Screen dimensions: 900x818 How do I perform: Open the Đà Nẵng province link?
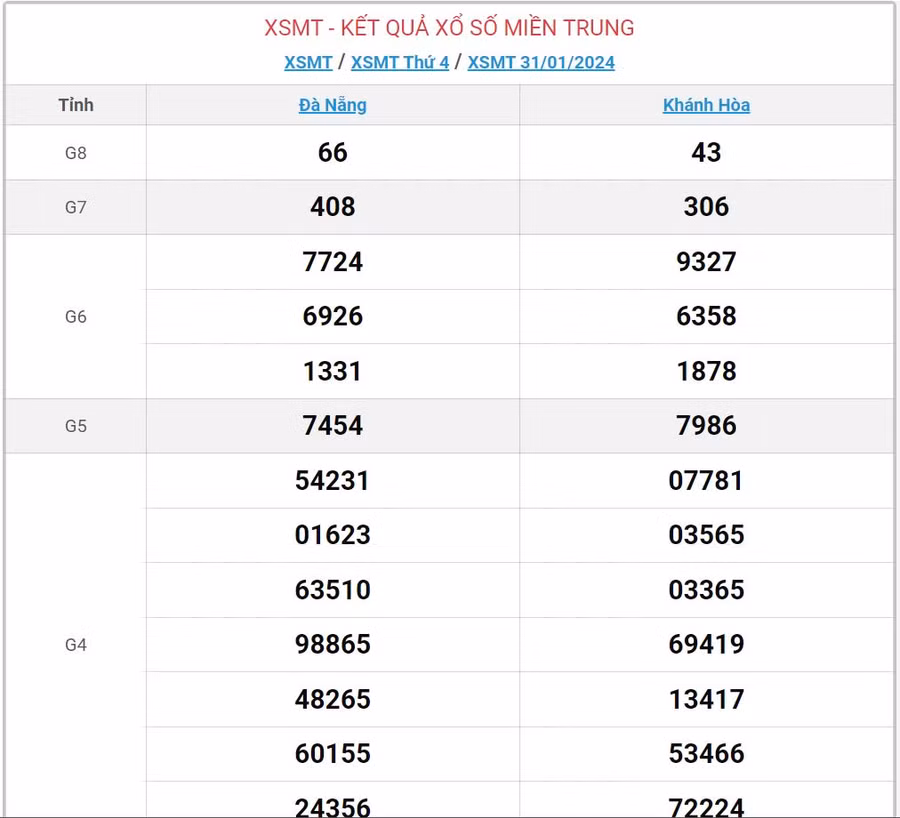point(333,105)
